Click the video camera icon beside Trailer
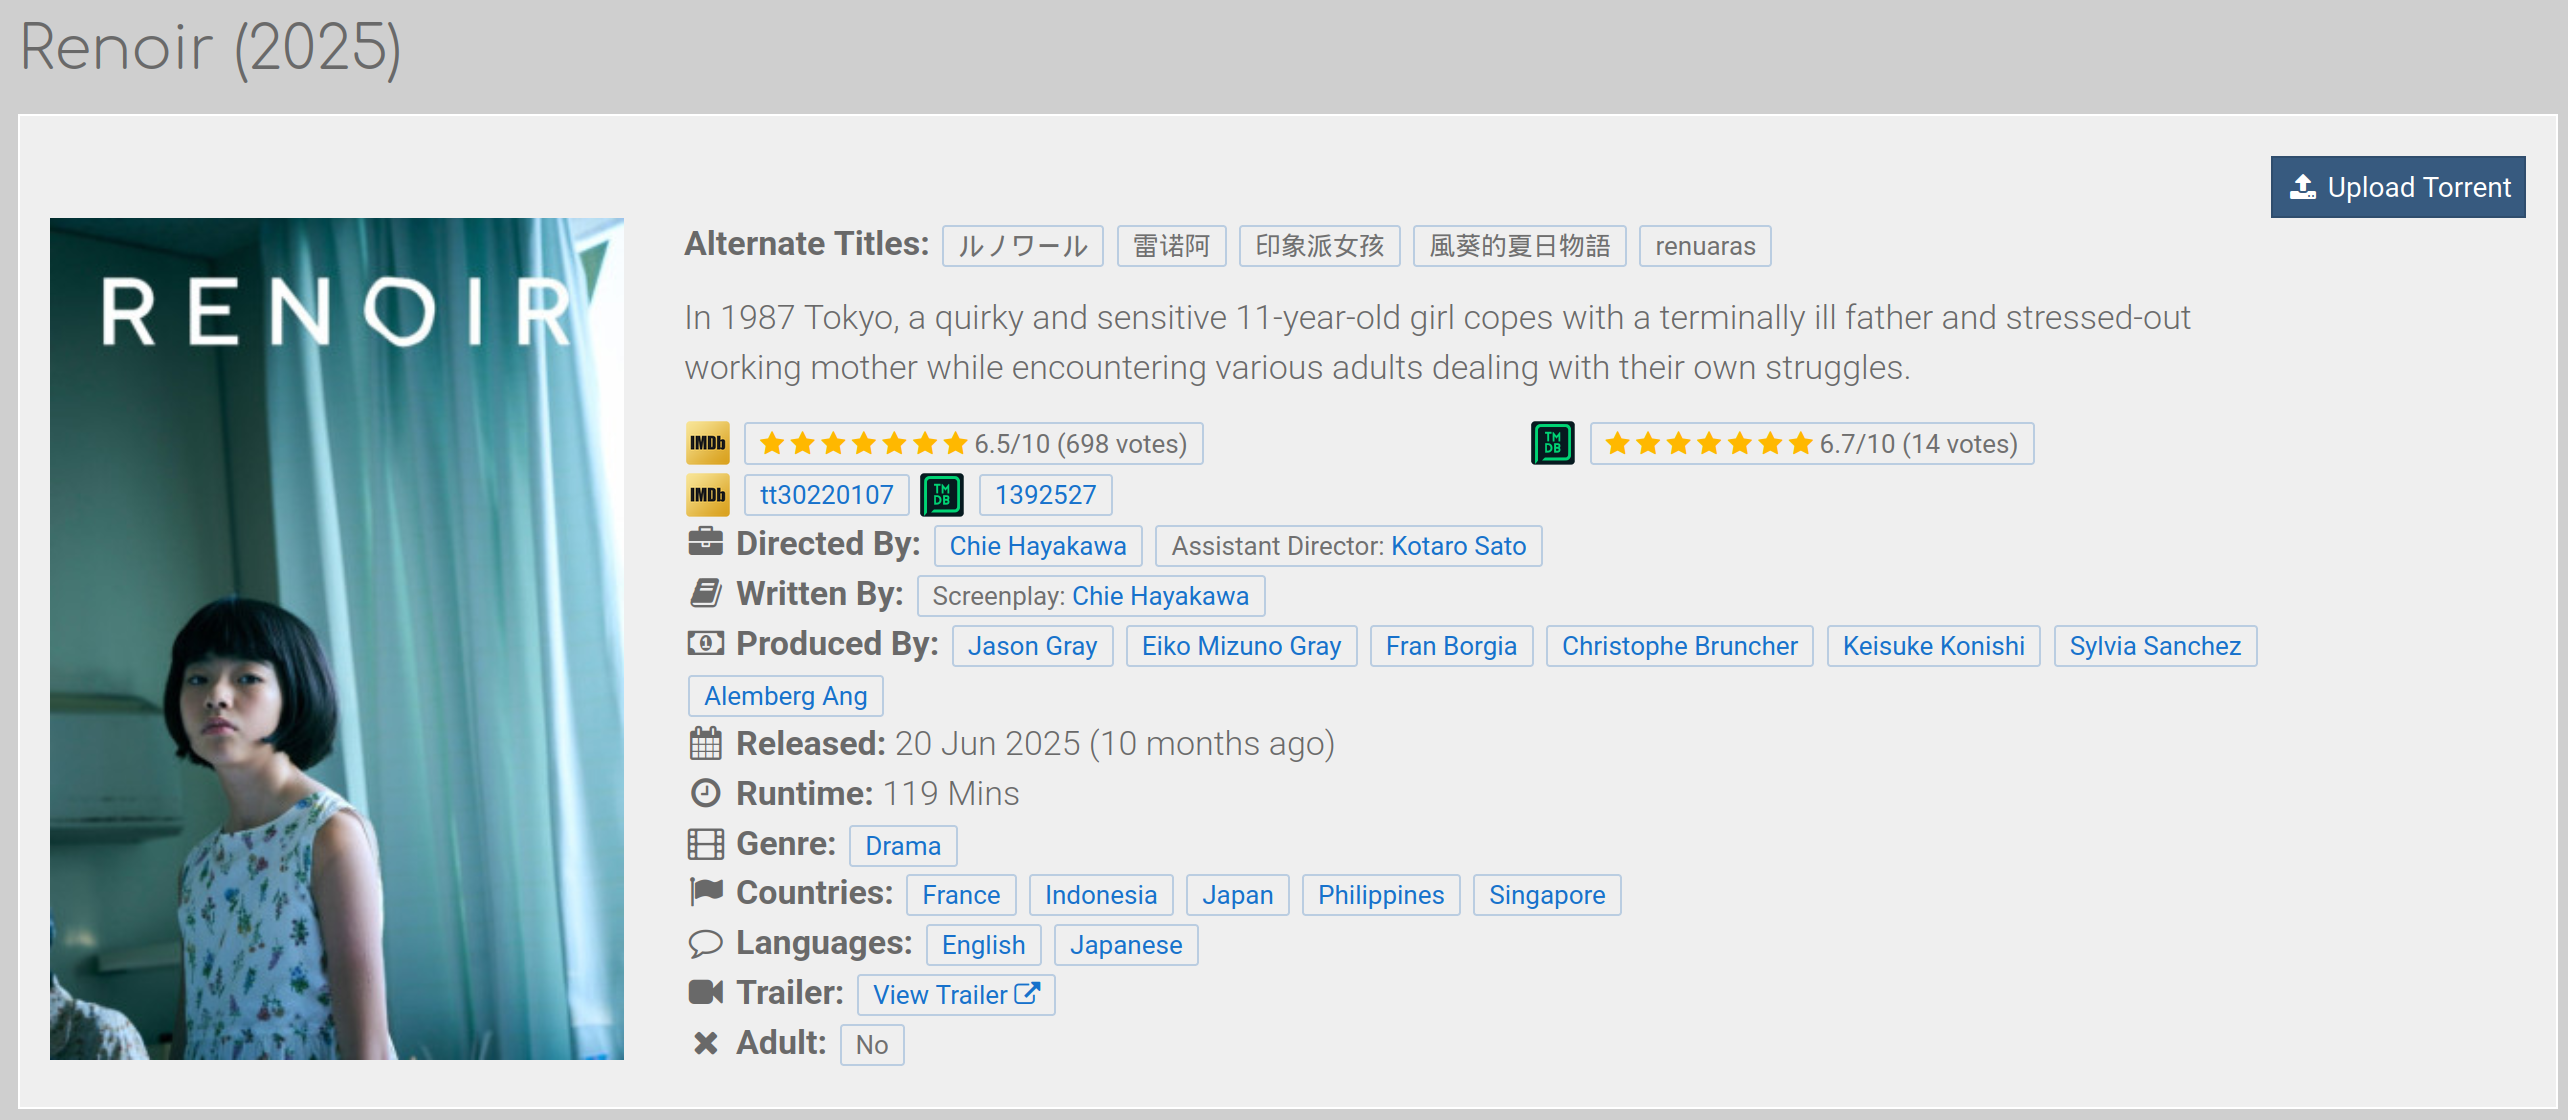2568x1120 pixels. [705, 993]
